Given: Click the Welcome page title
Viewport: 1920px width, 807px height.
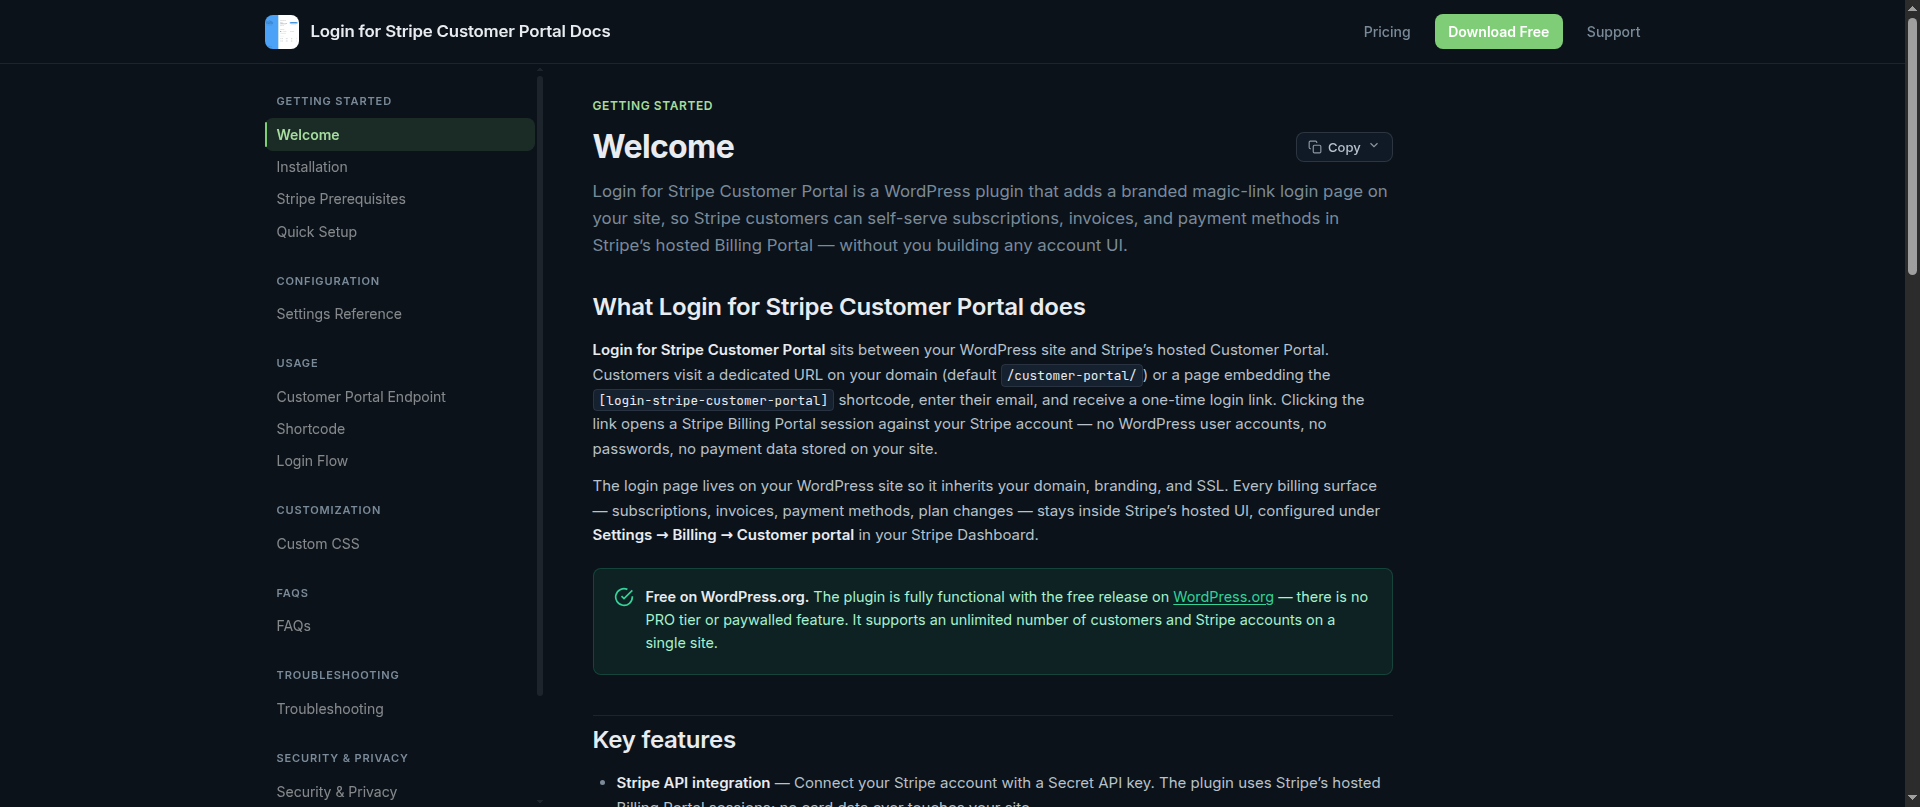Looking at the screenshot, I should click(663, 147).
